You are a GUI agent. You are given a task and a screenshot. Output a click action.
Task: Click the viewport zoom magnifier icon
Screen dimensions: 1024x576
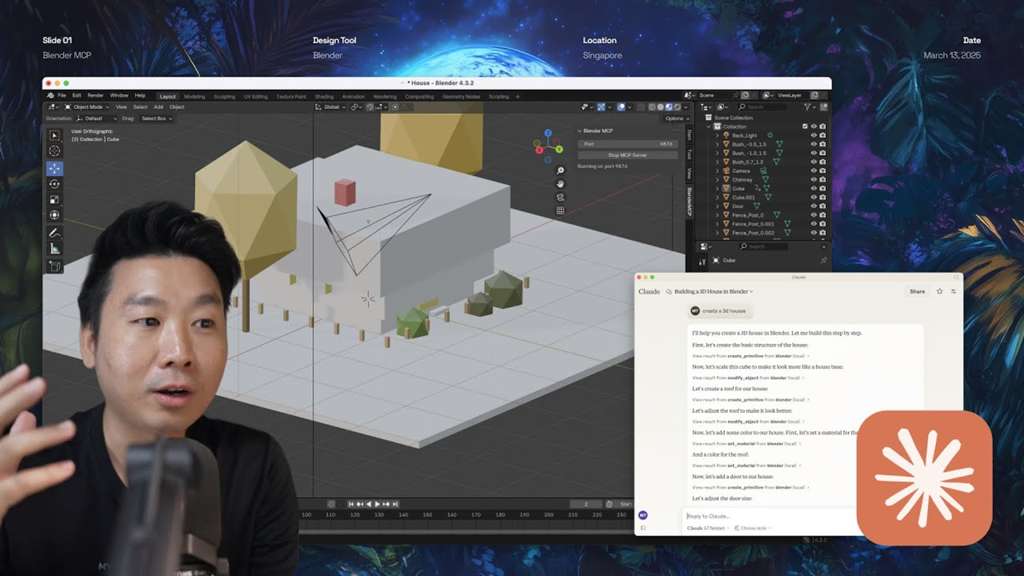tap(560, 170)
